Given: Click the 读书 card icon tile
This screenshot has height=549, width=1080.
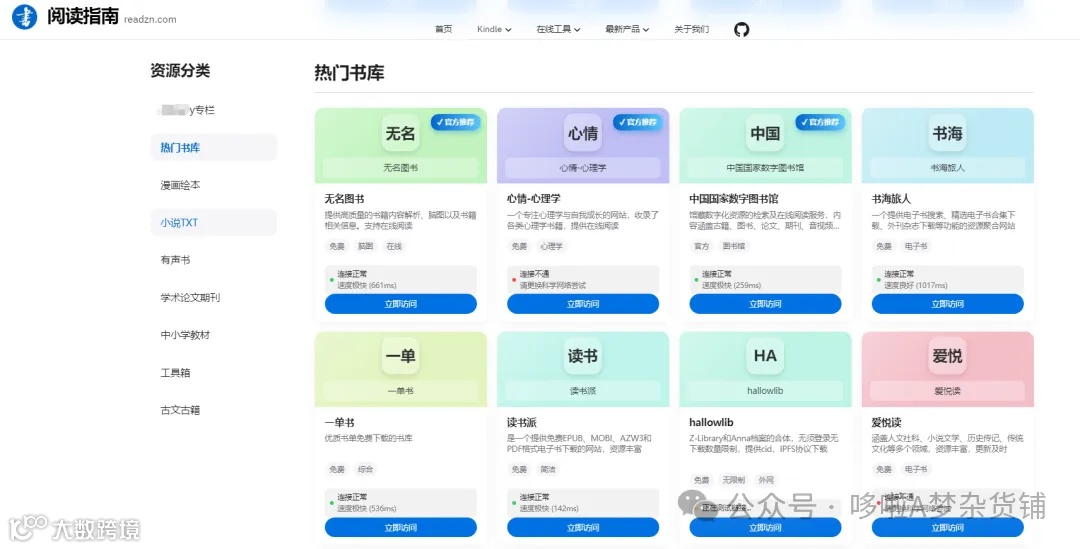Looking at the screenshot, I should [583, 355].
